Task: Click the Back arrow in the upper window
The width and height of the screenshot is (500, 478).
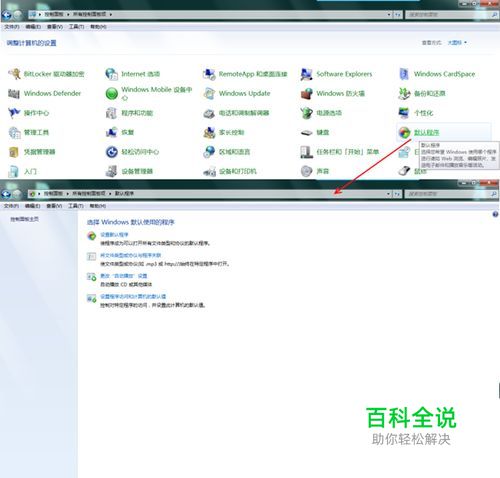Action: (x=6, y=15)
